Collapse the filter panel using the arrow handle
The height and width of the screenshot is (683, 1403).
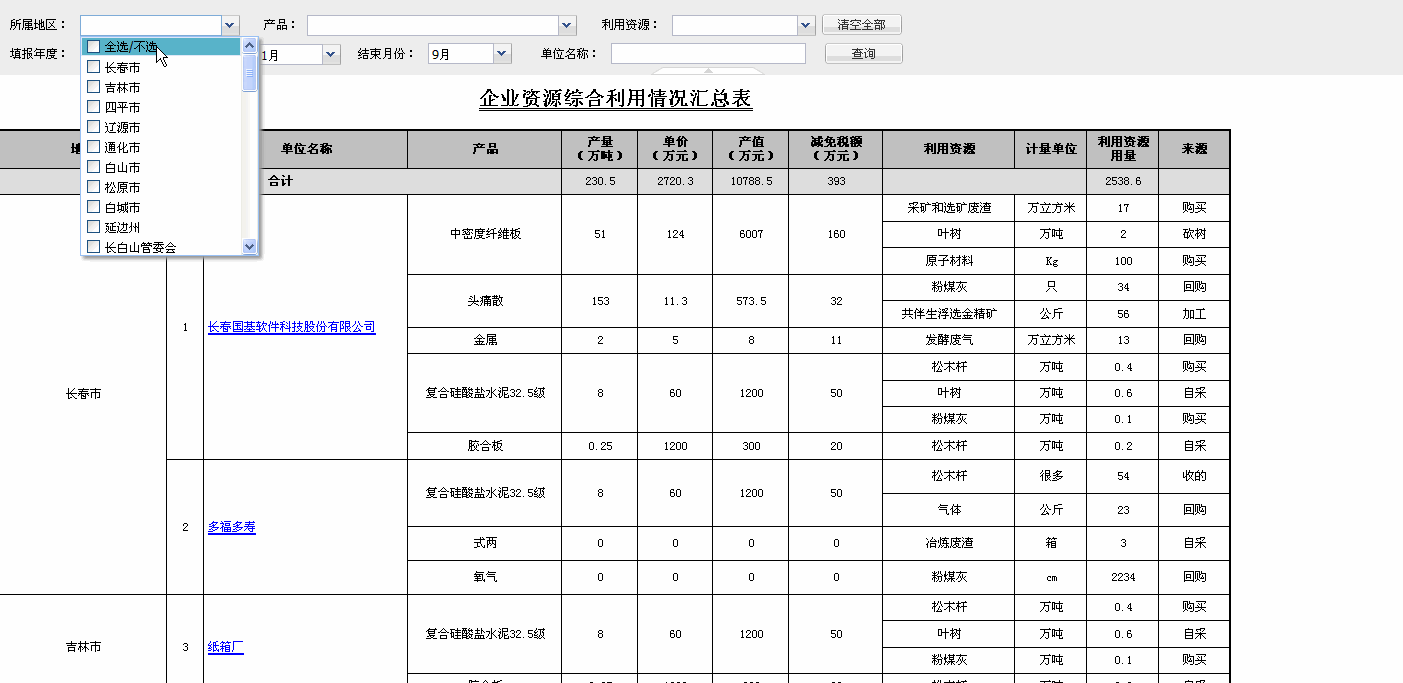coord(708,71)
